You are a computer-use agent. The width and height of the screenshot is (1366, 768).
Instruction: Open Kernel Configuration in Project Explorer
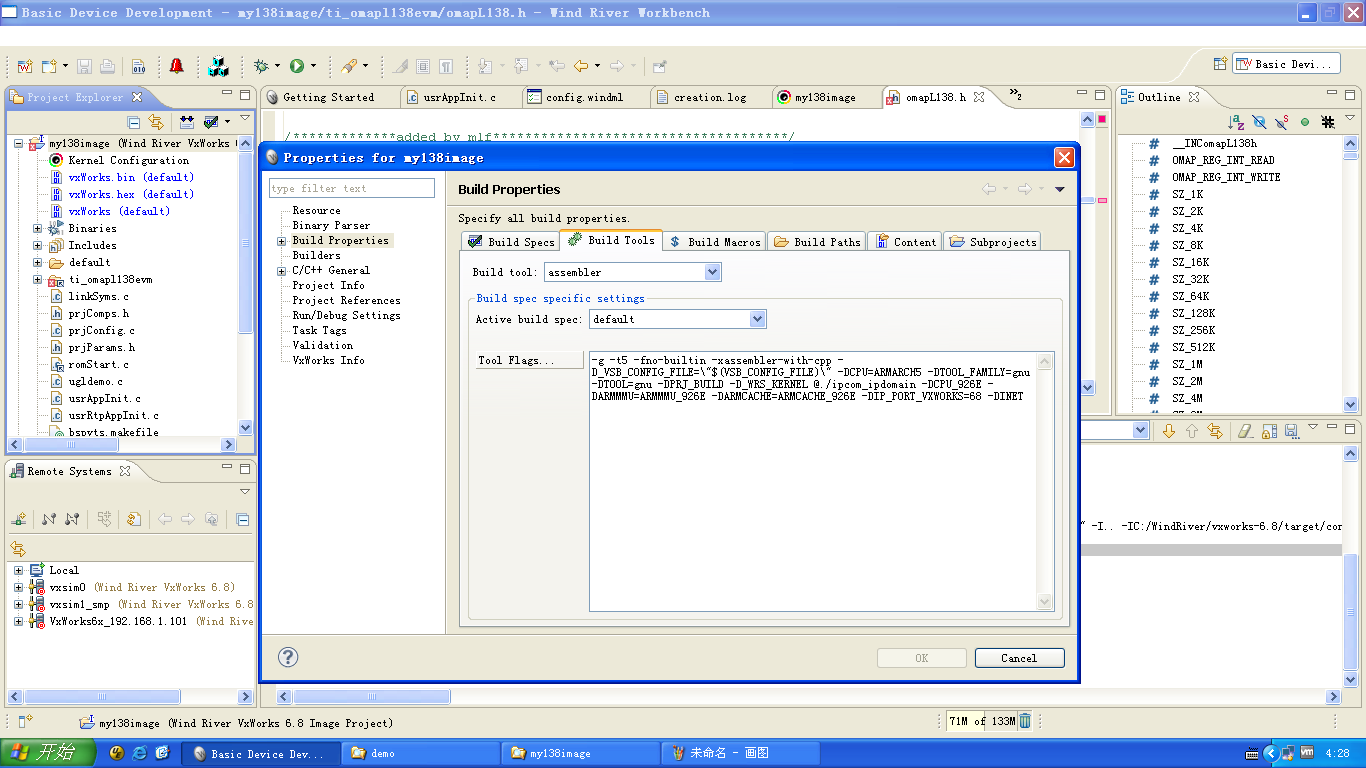(128, 160)
